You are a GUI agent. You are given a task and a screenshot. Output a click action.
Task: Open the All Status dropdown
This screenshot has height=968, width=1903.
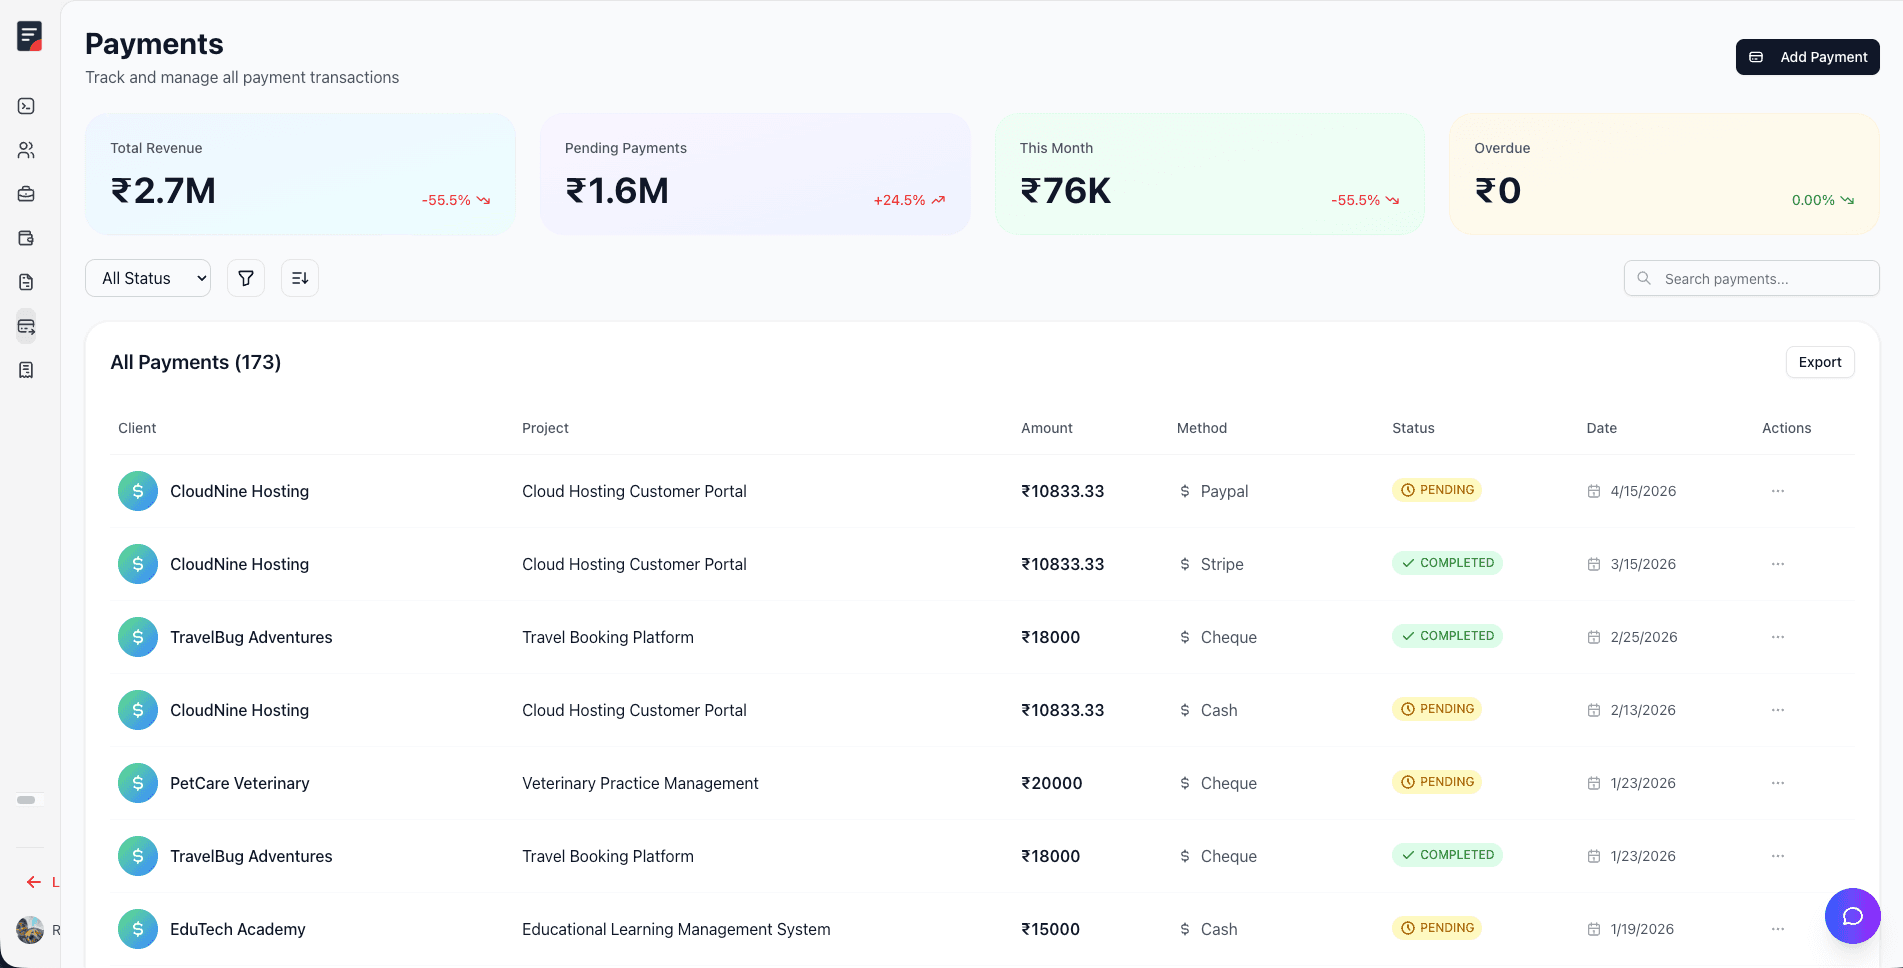(148, 278)
